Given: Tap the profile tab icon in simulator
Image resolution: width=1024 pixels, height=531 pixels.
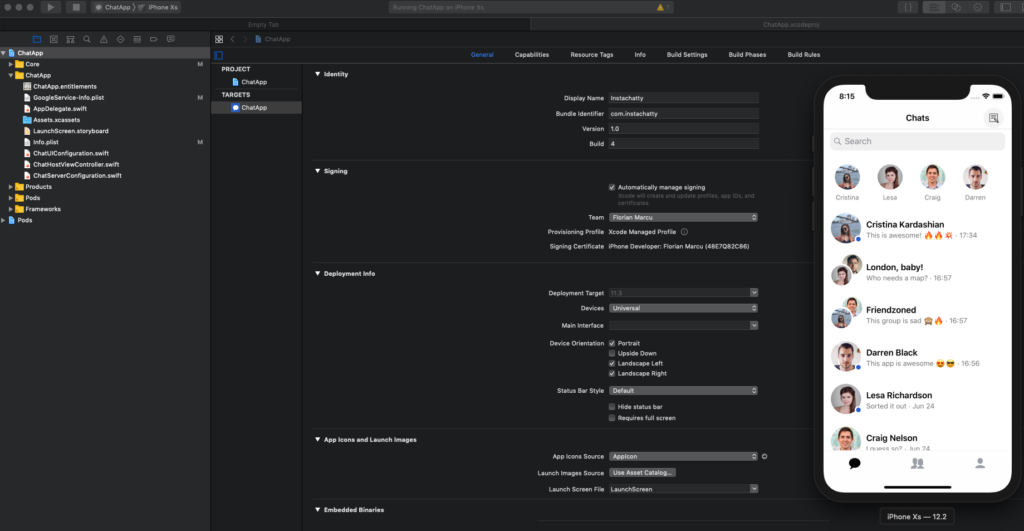Looking at the screenshot, I should point(980,463).
